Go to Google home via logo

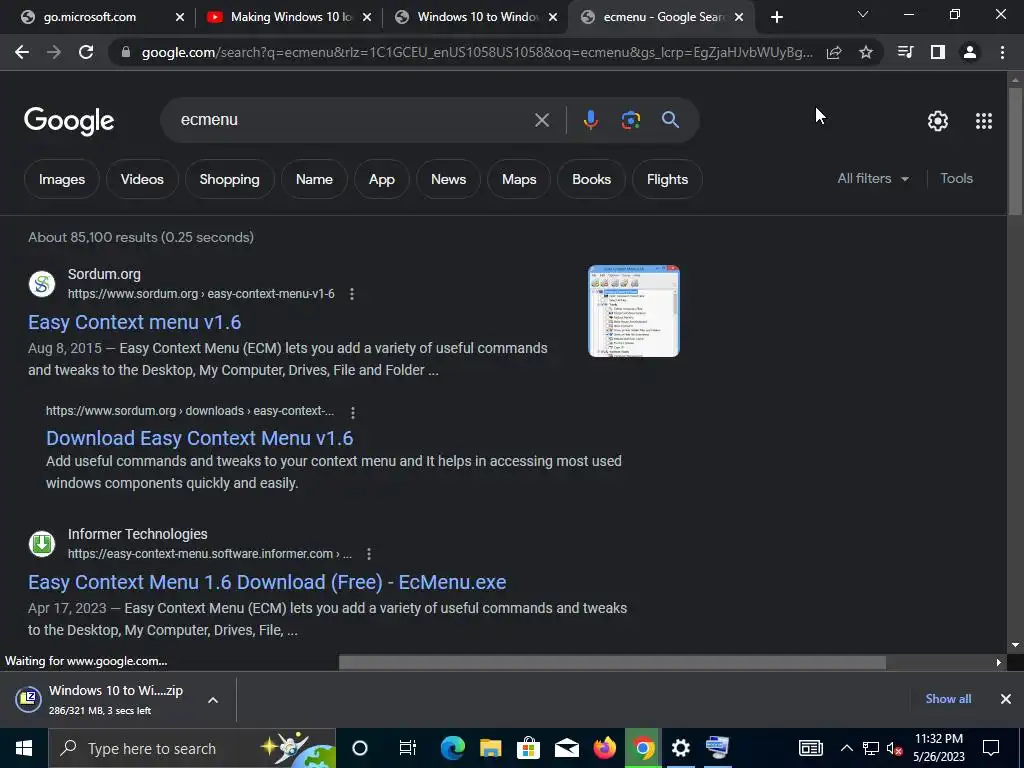69,121
